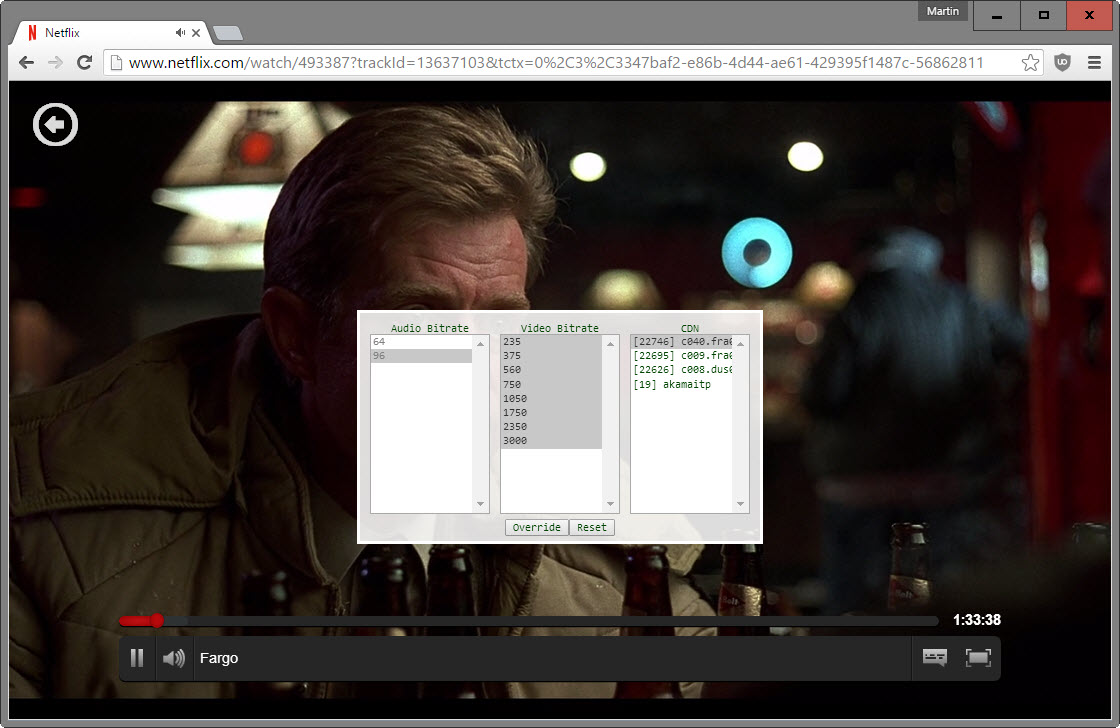The height and width of the screenshot is (728, 1120).
Task: Minimize the Chrome window
Action: (997, 15)
